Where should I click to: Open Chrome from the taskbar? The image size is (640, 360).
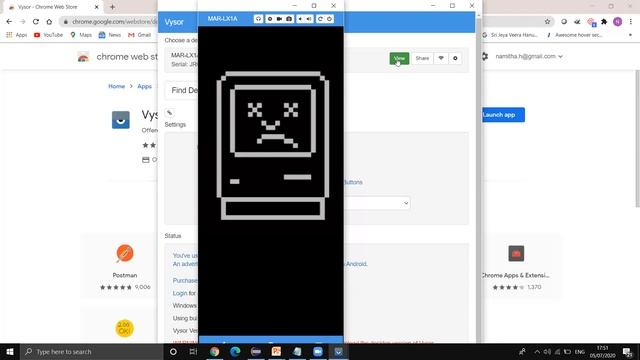pos(215,351)
